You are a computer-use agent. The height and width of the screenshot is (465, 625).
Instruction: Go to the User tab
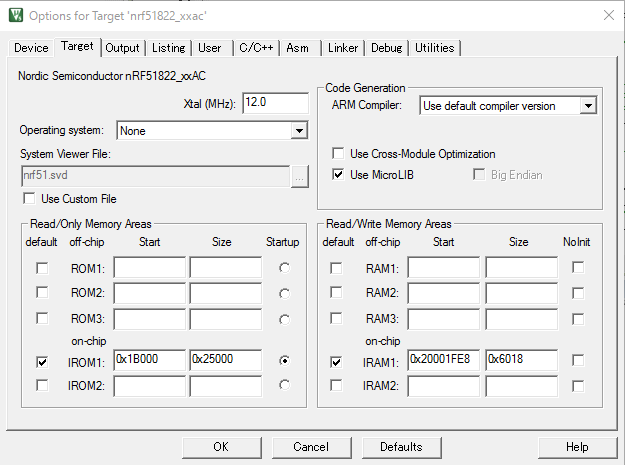(210, 48)
